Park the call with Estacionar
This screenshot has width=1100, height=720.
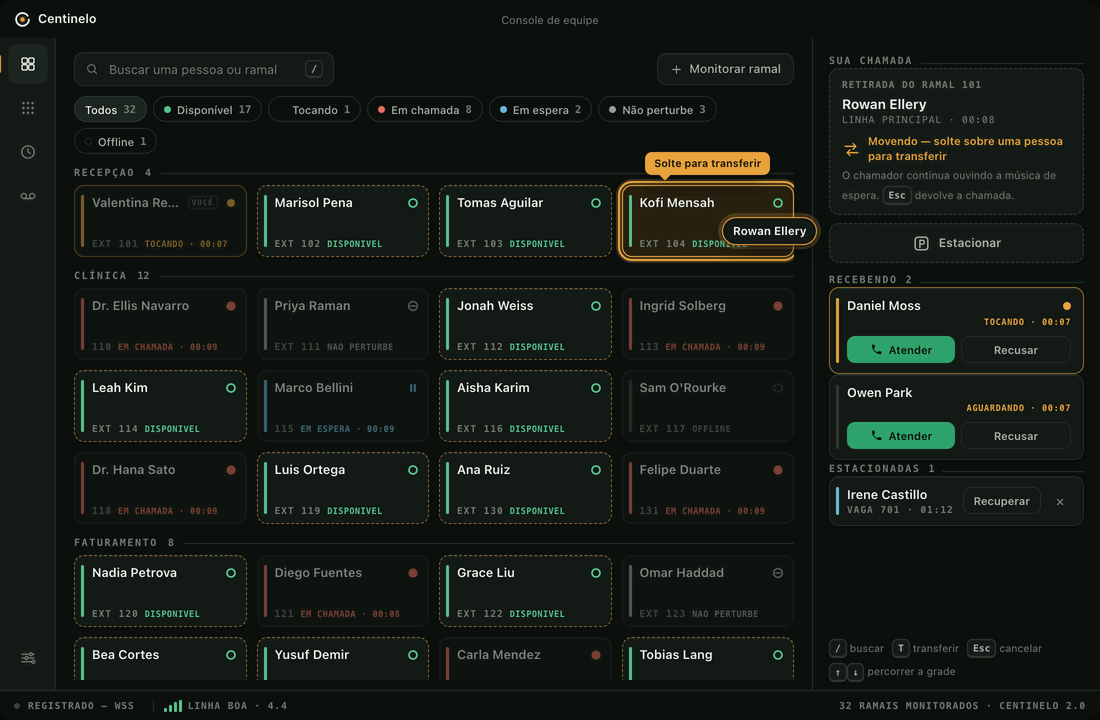click(956, 243)
